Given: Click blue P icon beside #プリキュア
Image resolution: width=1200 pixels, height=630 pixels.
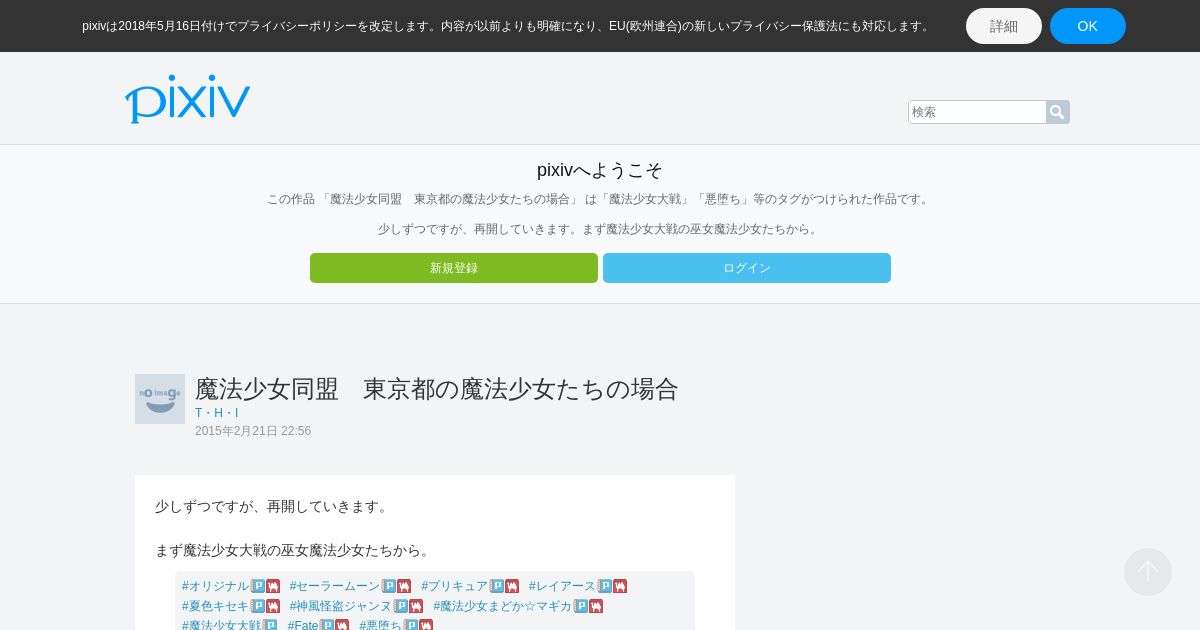Looking at the screenshot, I should [x=497, y=586].
